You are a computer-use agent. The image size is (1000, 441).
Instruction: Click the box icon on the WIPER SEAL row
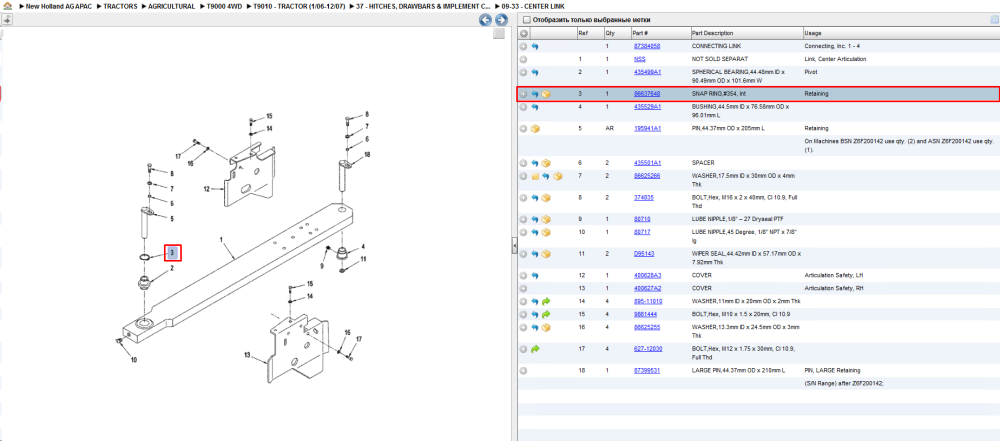coord(547,254)
